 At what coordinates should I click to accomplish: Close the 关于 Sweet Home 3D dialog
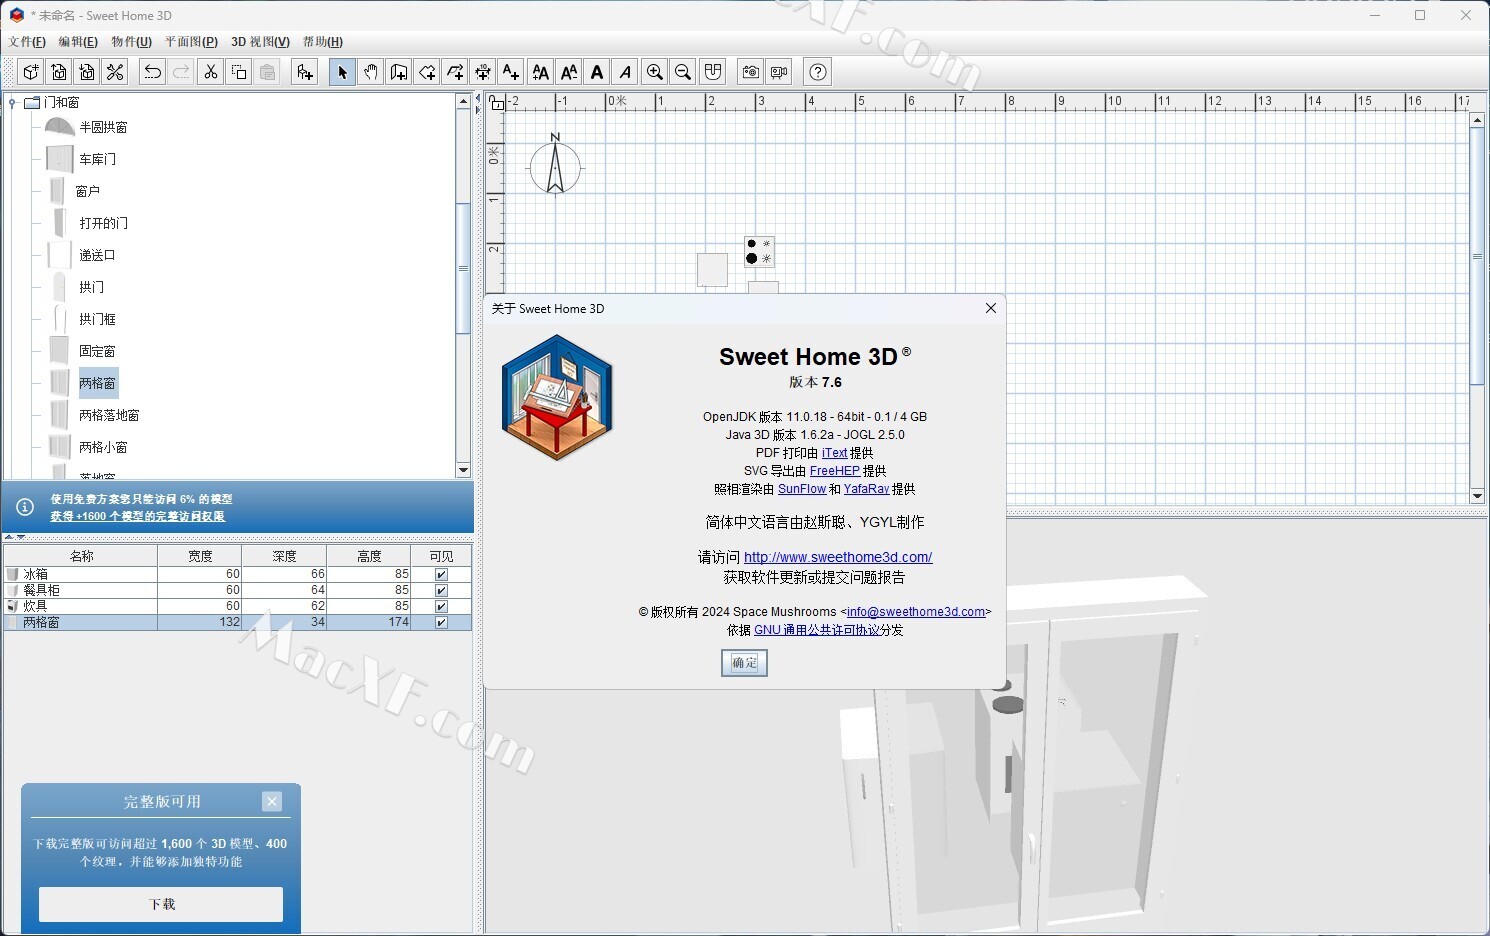(x=990, y=308)
